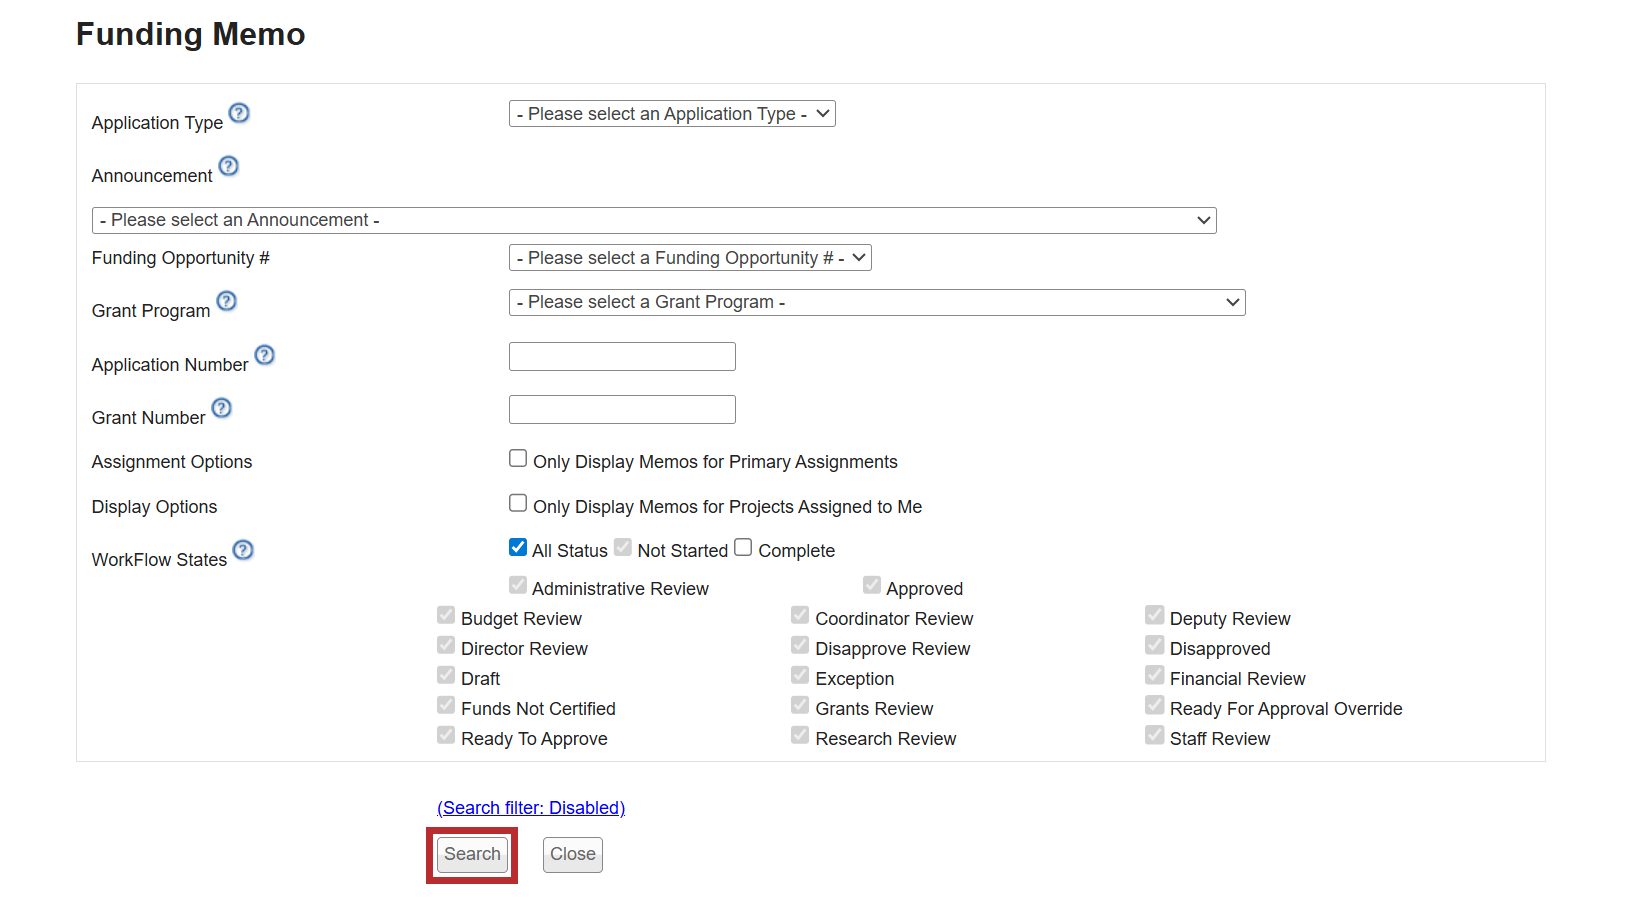The width and height of the screenshot is (1634, 900).
Task: Check Only Display Memos for Projects Assigned to Me
Action: (518, 503)
